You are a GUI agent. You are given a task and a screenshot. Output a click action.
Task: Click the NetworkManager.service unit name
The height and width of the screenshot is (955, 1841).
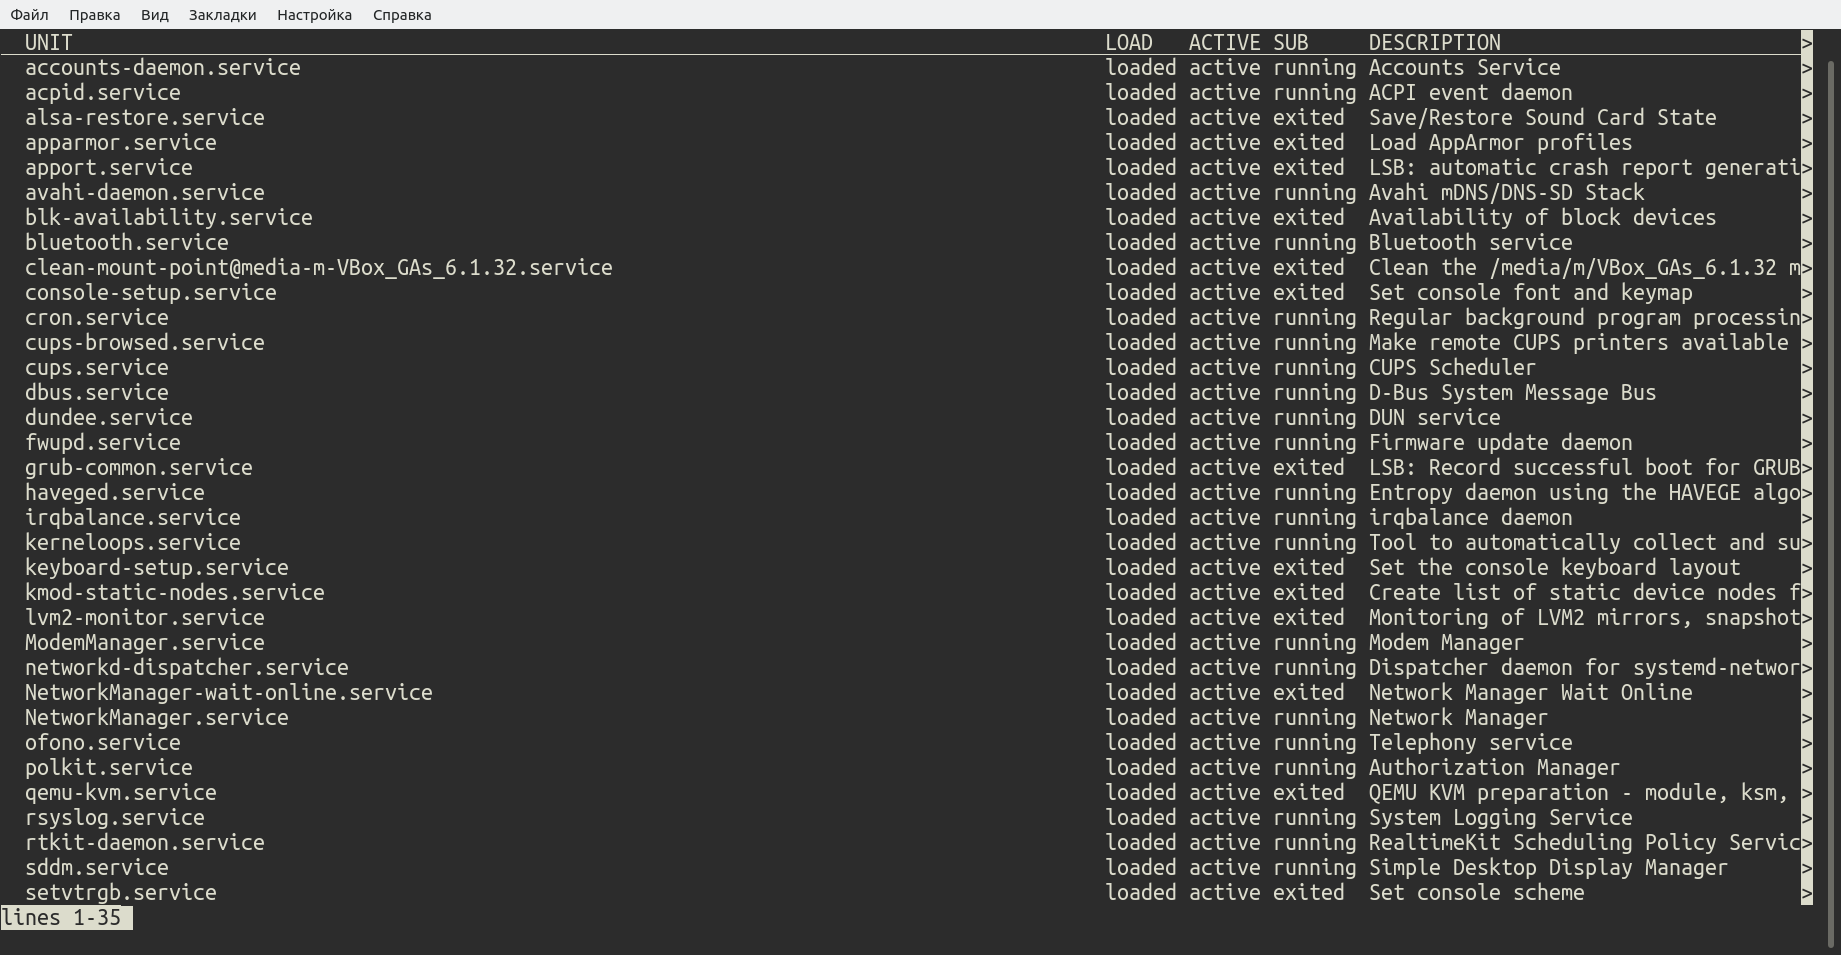click(x=156, y=718)
